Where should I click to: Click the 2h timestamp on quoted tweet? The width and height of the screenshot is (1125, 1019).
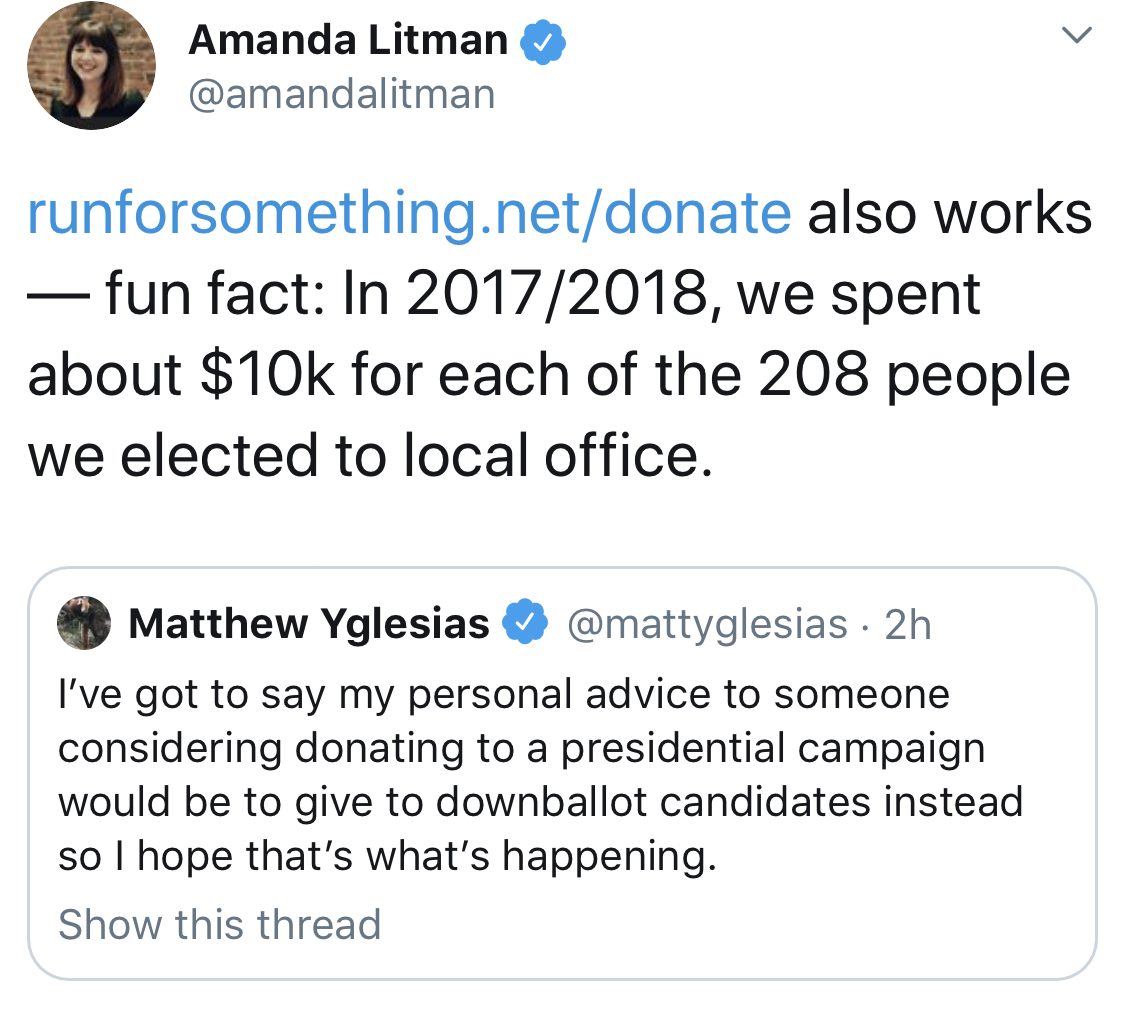click(x=908, y=624)
